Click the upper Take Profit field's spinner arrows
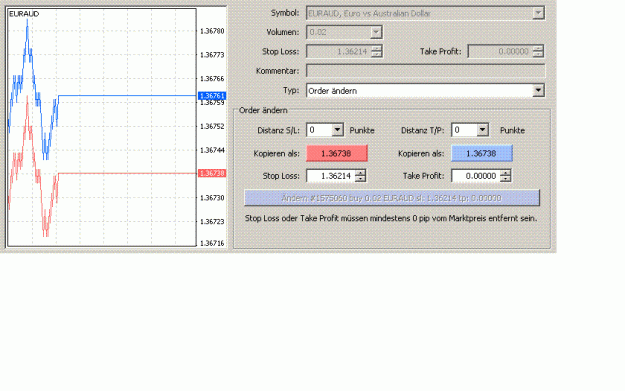Image resolution: width=625 pixels, height=391 pixels. [x=538, y=51]
